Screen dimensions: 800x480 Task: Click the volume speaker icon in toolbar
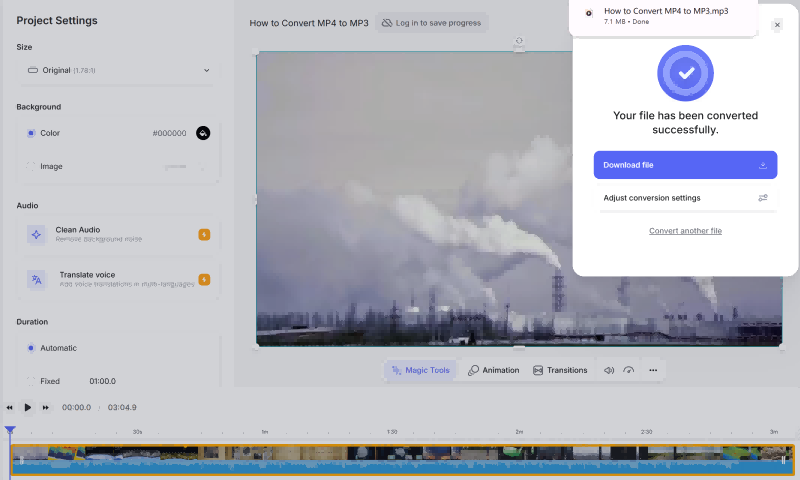609,370
